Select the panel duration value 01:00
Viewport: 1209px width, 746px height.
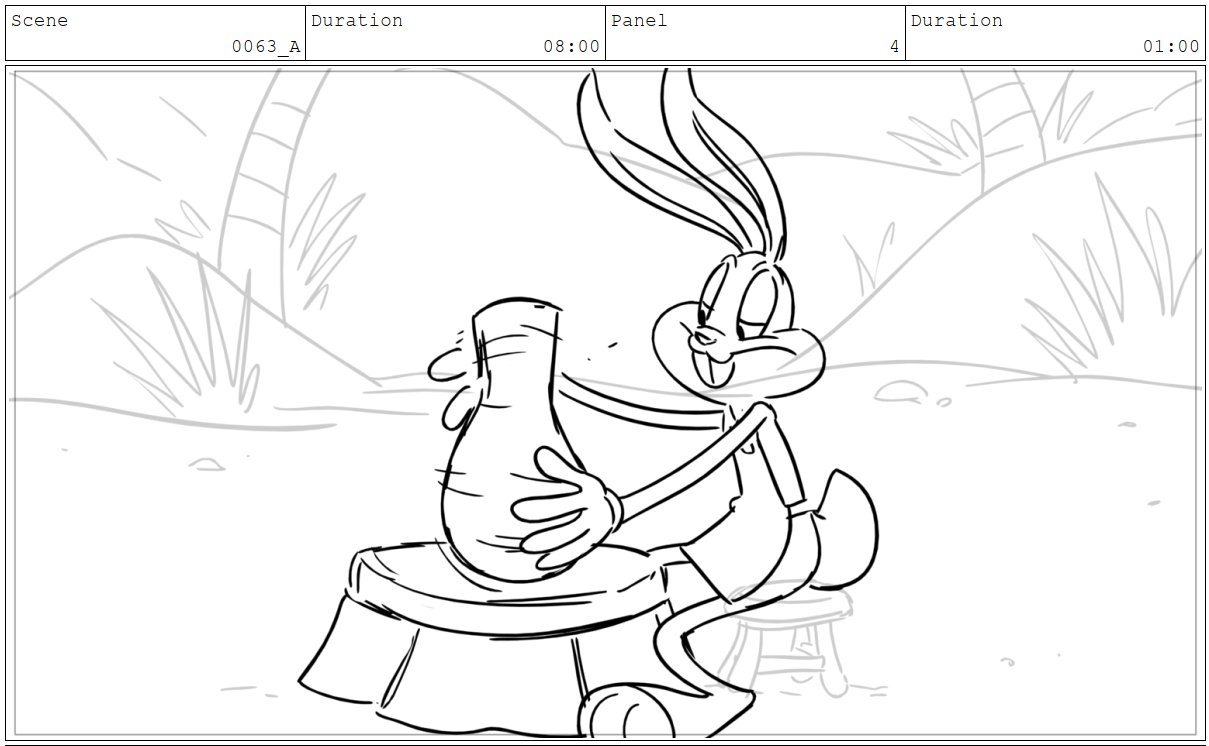pos(1171,46)
